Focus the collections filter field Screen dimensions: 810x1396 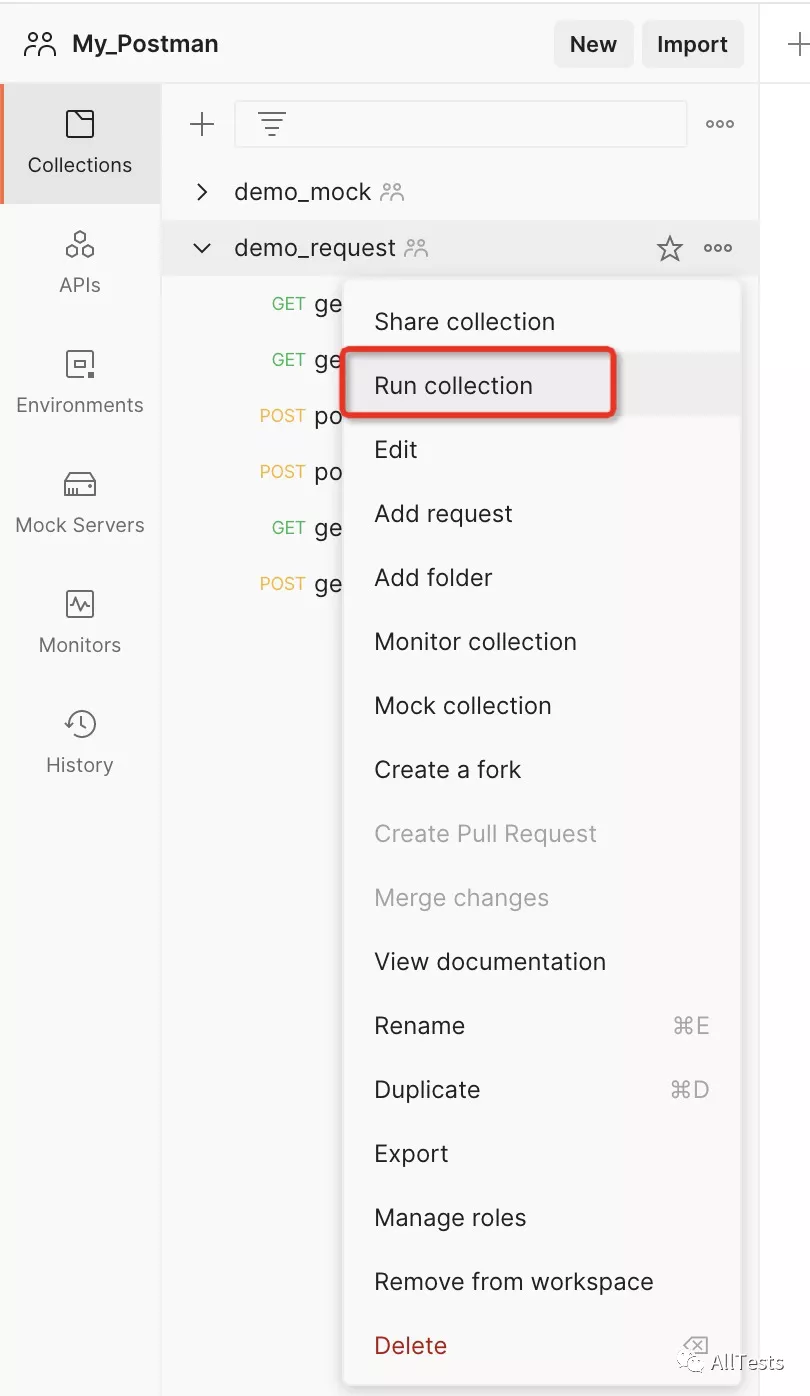pyautogui.click(x=461, y=124)
